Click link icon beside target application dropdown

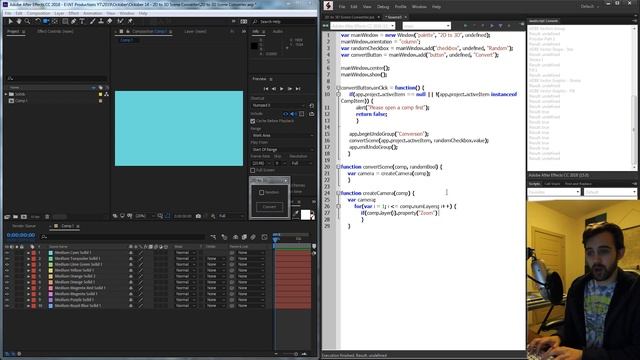(325, 26)
